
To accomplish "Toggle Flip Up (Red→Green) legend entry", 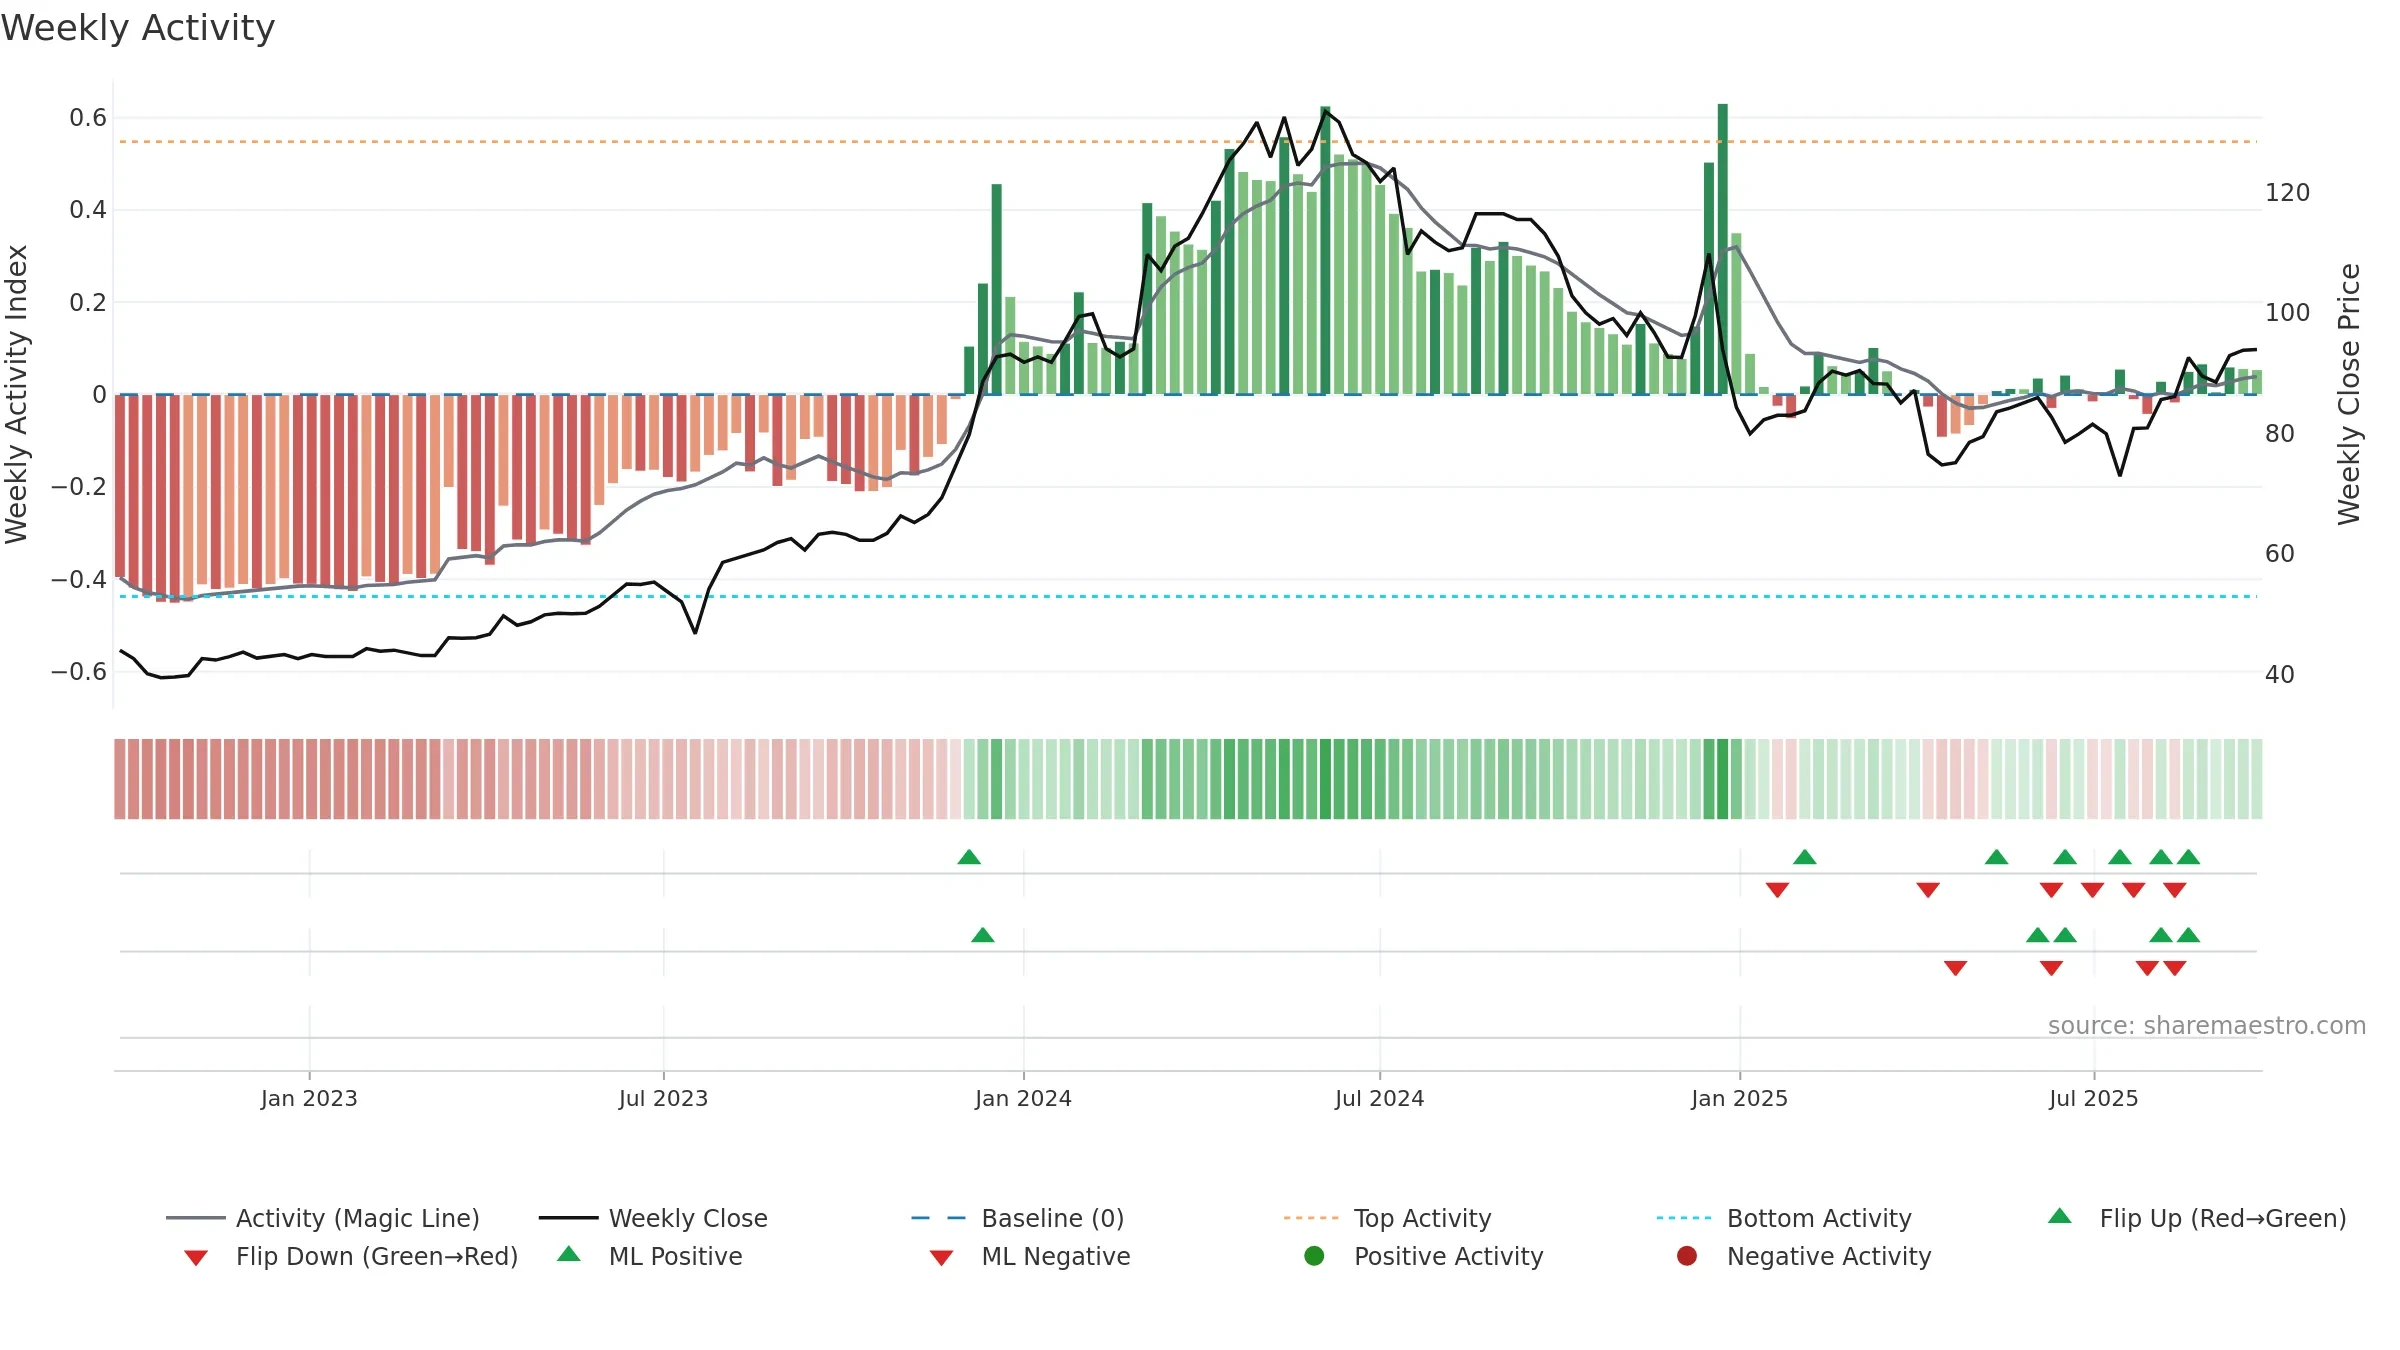I will [2197, 1218].
